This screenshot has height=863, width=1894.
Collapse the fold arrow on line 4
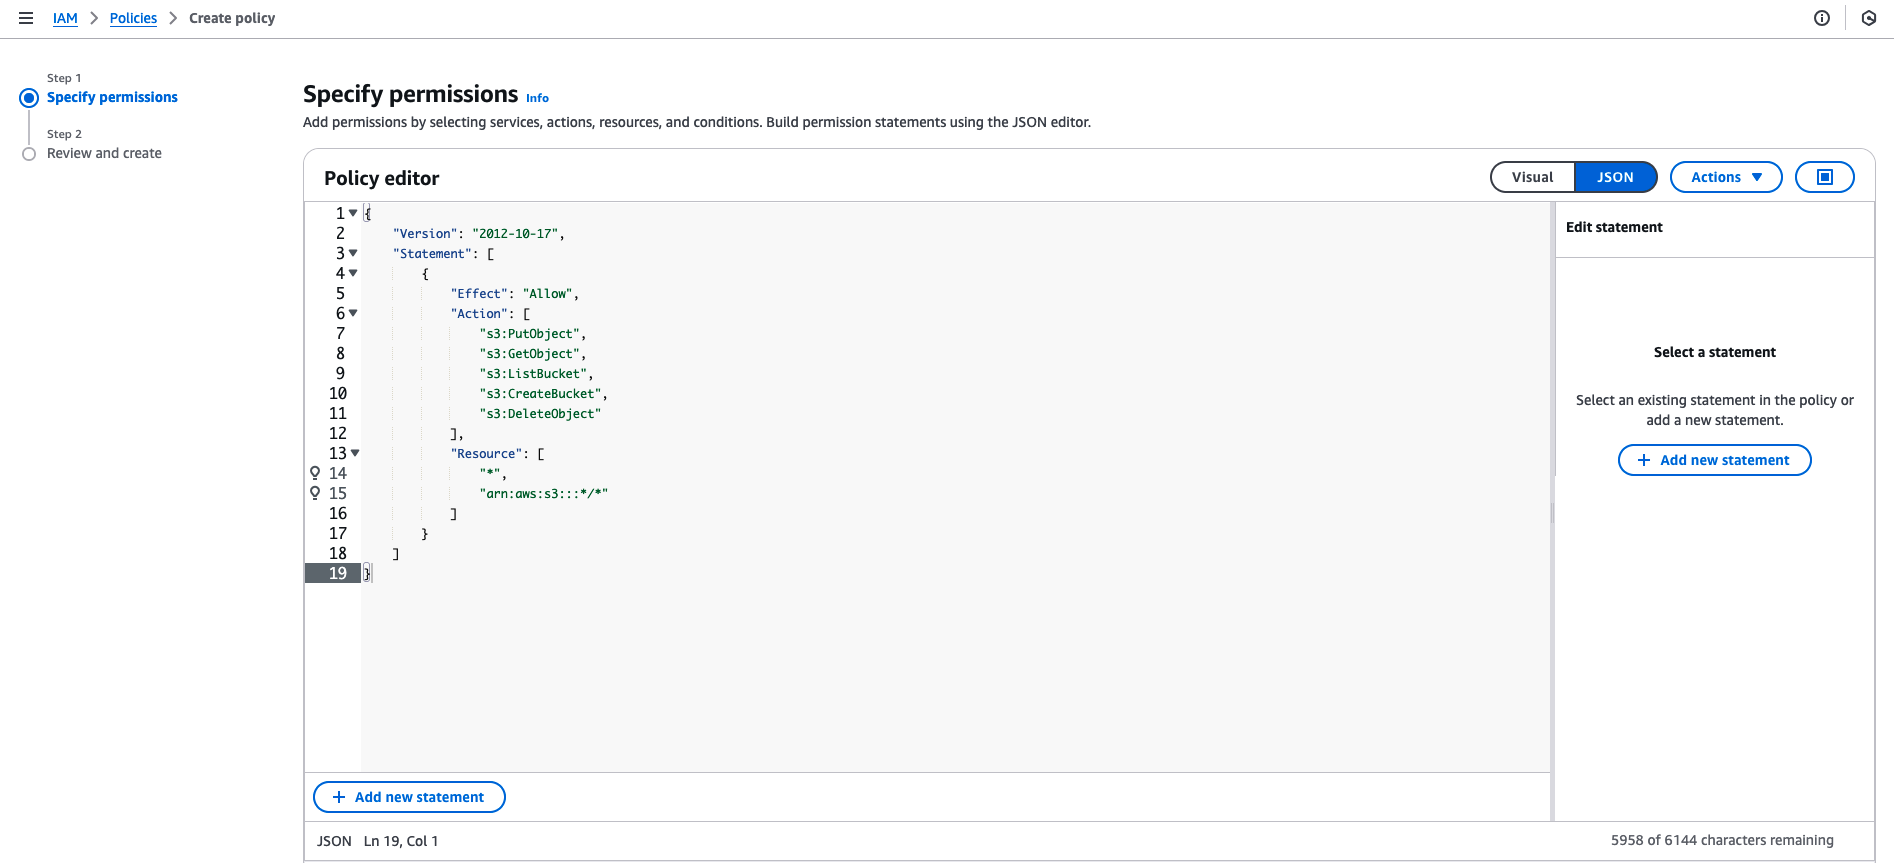pos(353,273)
